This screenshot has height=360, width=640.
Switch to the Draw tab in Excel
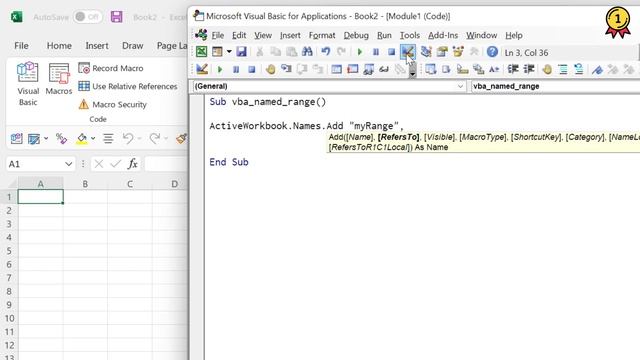tap(133, 46)
